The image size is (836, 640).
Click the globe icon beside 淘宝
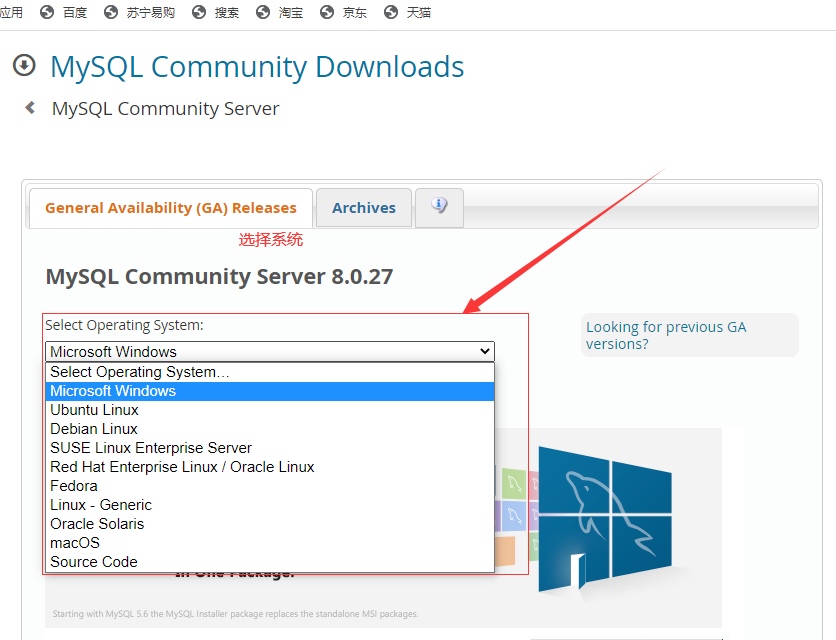pyautogui.click(x=263, y=12)
